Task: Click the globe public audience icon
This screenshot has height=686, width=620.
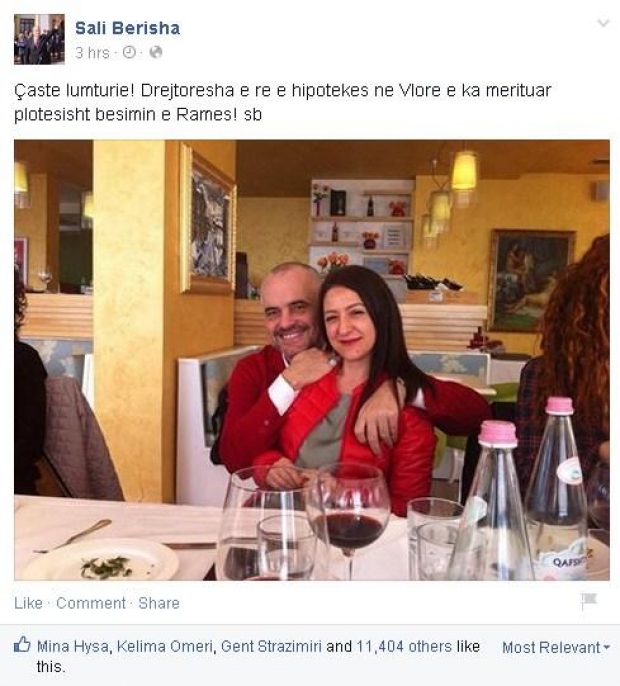Action: pyautogui.click(x=156, y=52)
